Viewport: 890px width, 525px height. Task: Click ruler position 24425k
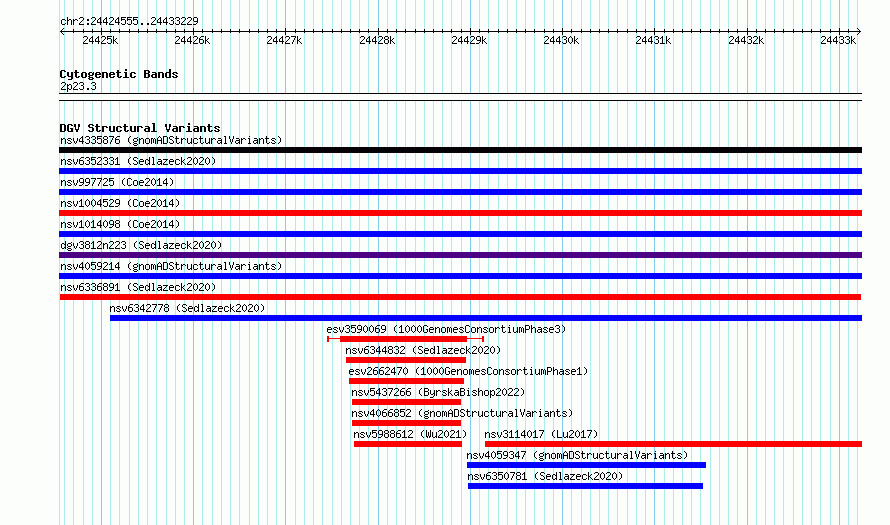(100, 40)
